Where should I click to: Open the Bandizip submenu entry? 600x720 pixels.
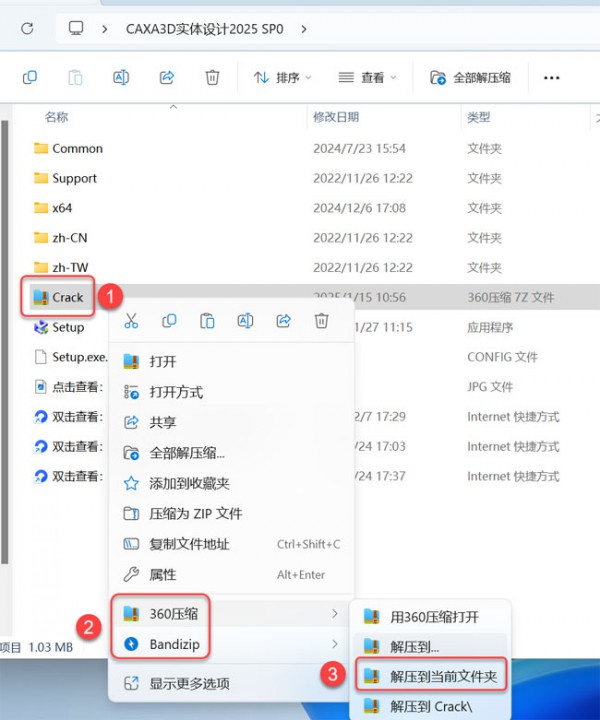click(x=231, y=644)
